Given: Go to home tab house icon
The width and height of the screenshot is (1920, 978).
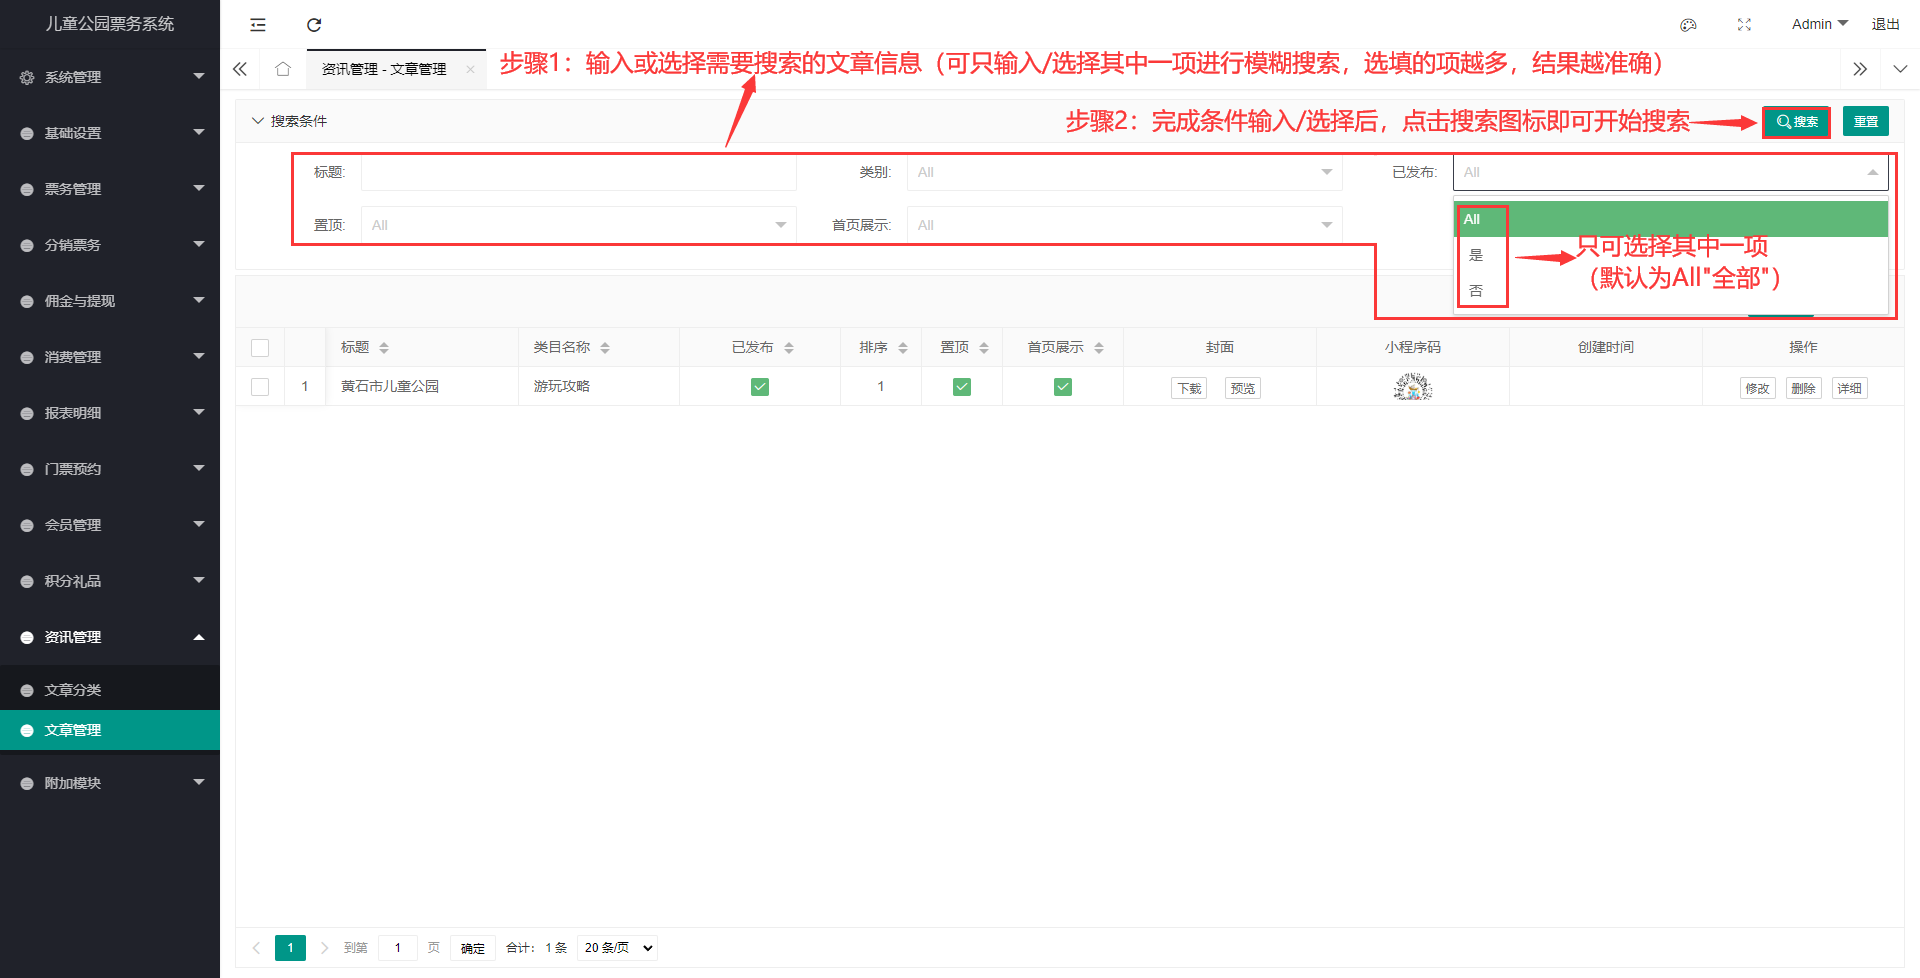Looking at the screenshot, I should (283, 69).
